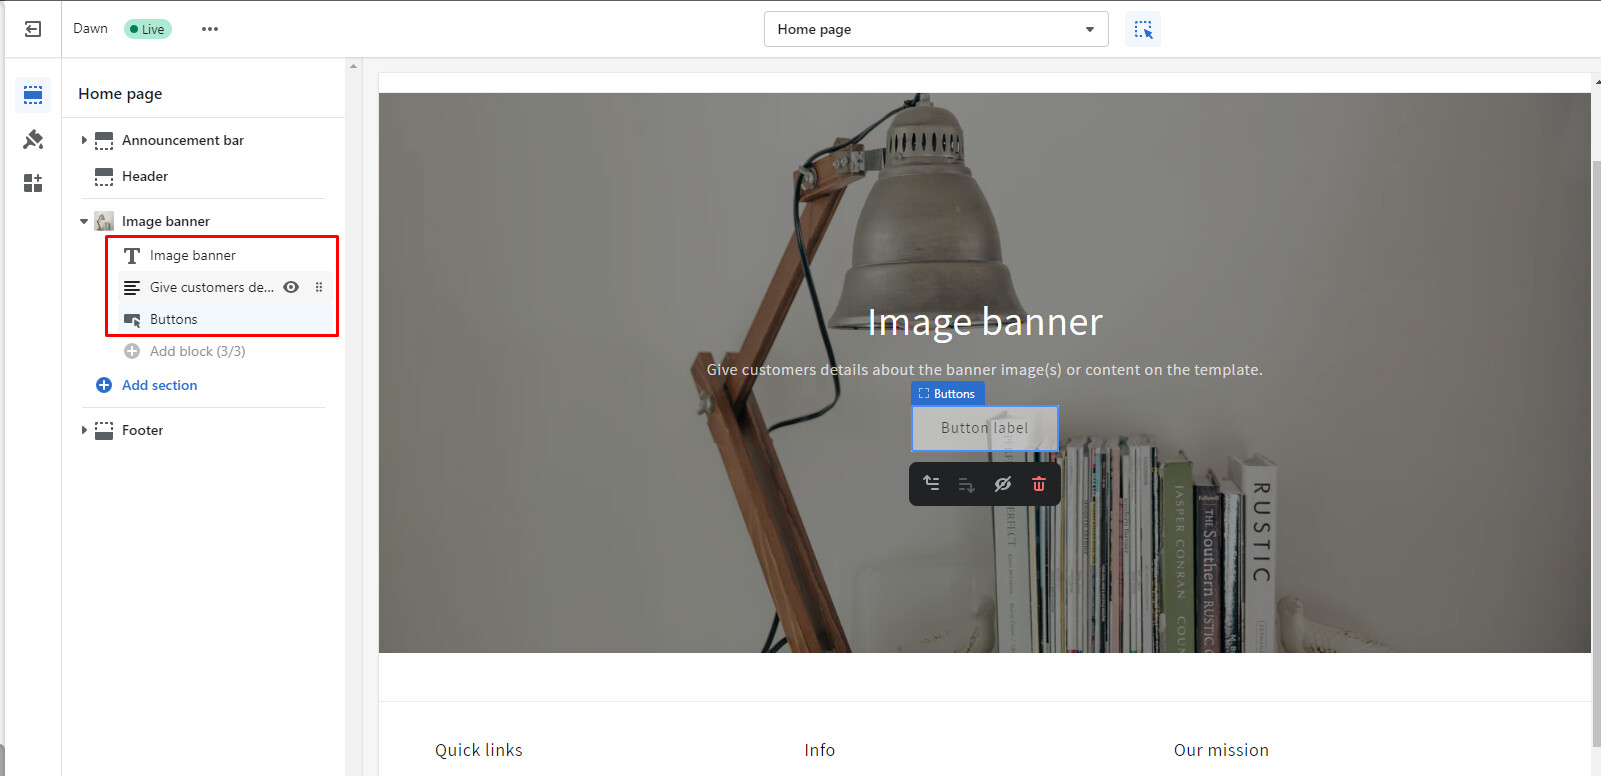Click the Image banner section thumbnail
The image size is (1601, 776).
click(x=104, y=221)
